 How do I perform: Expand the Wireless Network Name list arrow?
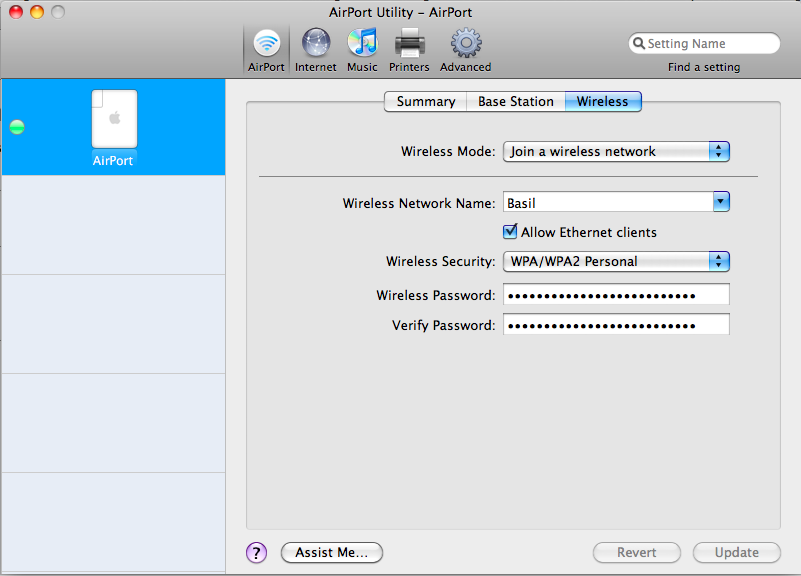721,202
